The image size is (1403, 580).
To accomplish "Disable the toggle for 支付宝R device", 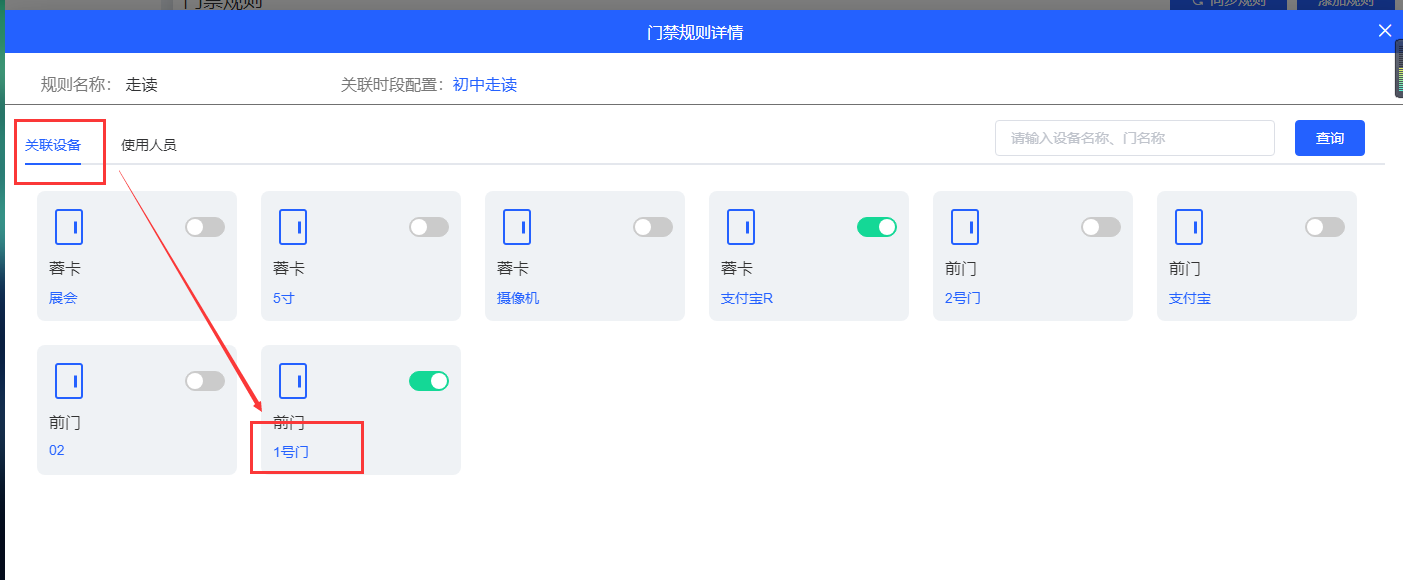I will (877, 227).
